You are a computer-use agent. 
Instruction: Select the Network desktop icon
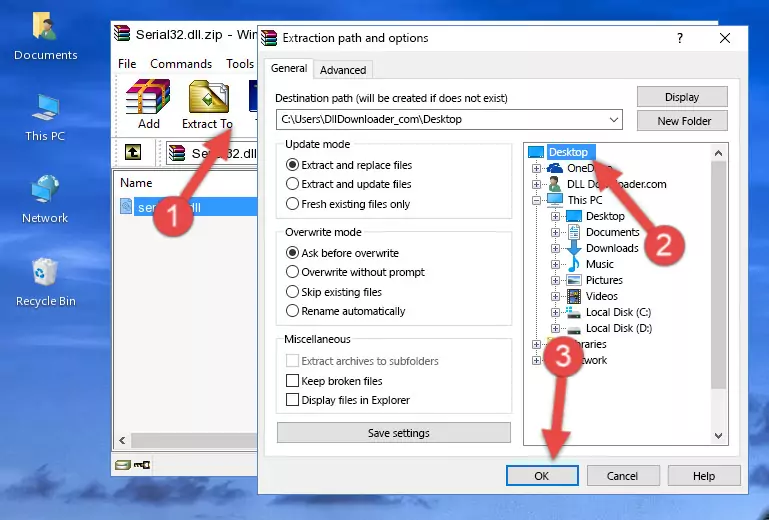(45, 199)
